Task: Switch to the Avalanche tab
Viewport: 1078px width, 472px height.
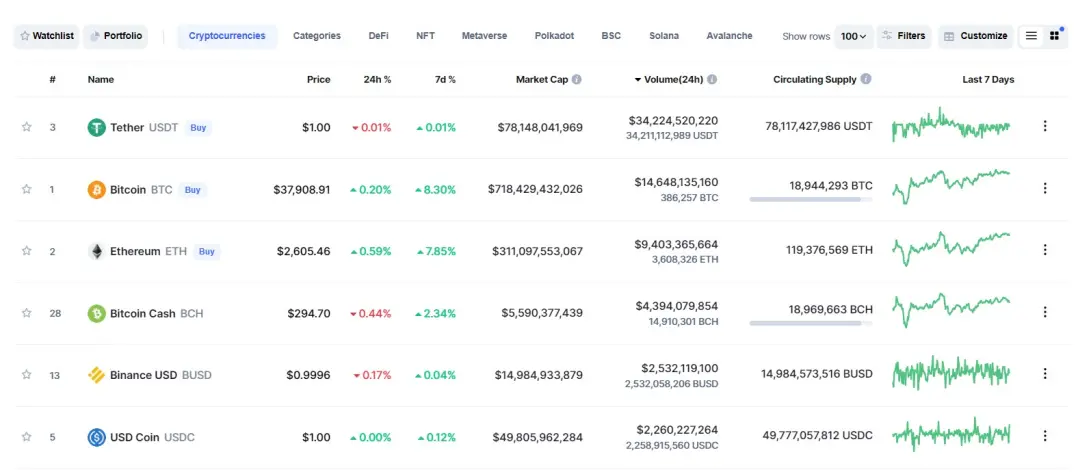Action: 729,36
